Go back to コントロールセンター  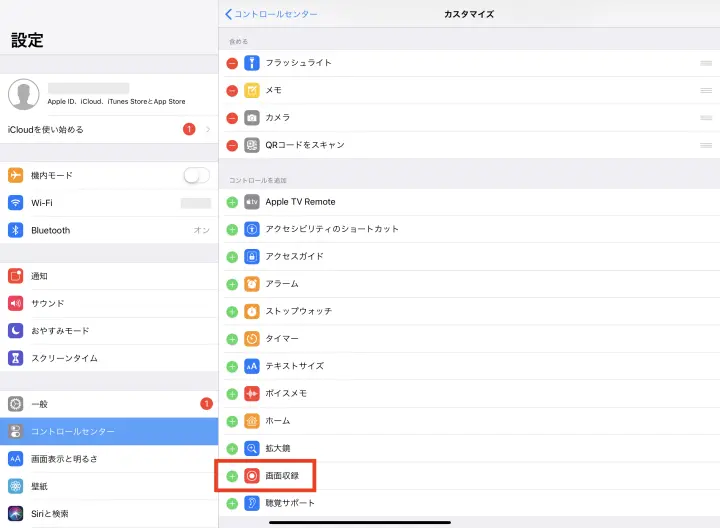[x=271, y=14]
